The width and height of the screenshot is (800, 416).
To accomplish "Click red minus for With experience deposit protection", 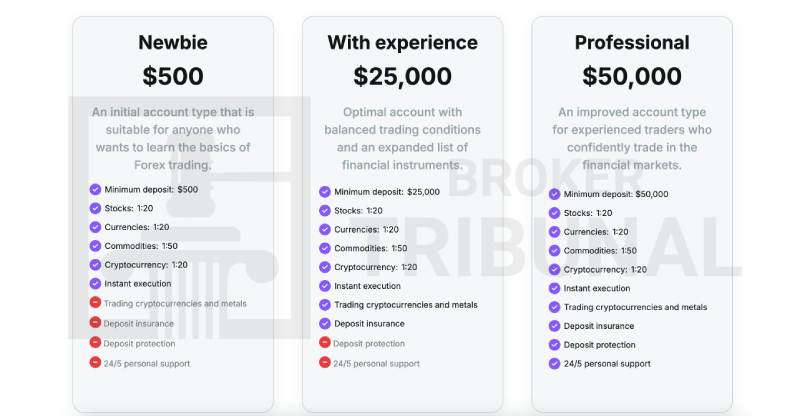I will click(x=325, y=342).
